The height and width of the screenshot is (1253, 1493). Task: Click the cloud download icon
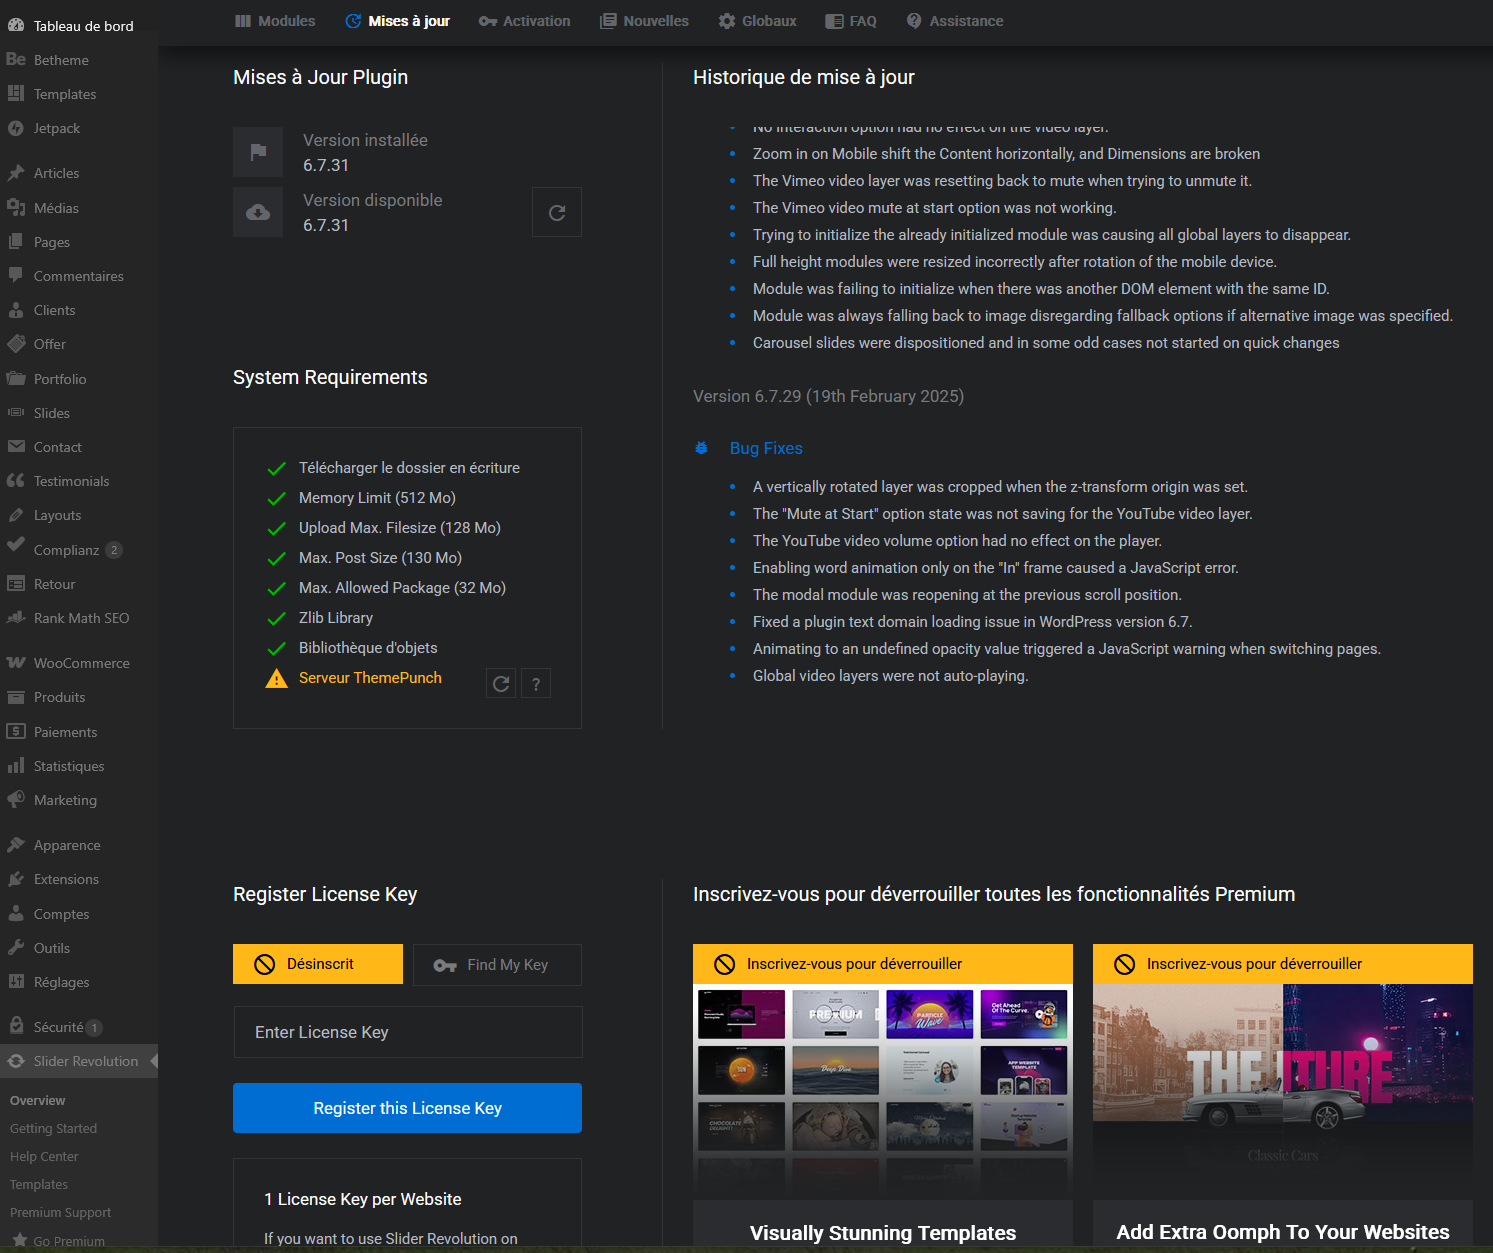pos(258,212)
